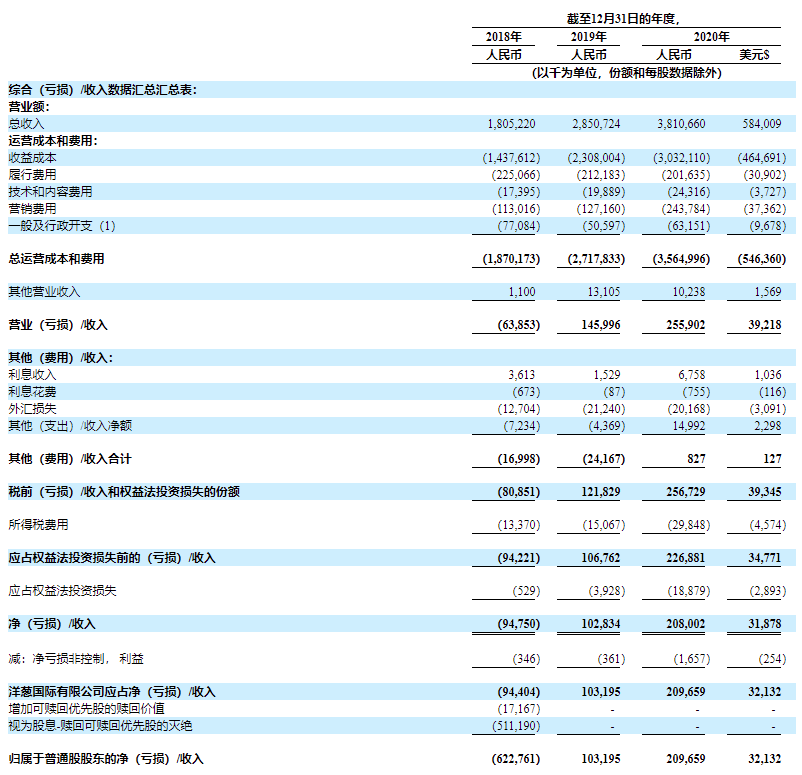Select the 归属于普通股股东的净（亏损）/收入 label
Screen dimensions: 802x775
click(106, 759)
